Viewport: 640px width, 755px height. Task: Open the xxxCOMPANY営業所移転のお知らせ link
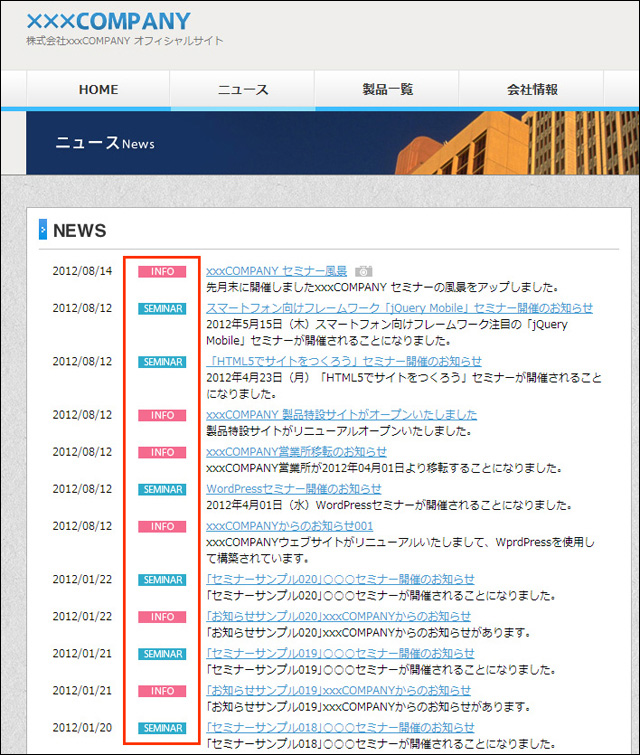(296, 452)
